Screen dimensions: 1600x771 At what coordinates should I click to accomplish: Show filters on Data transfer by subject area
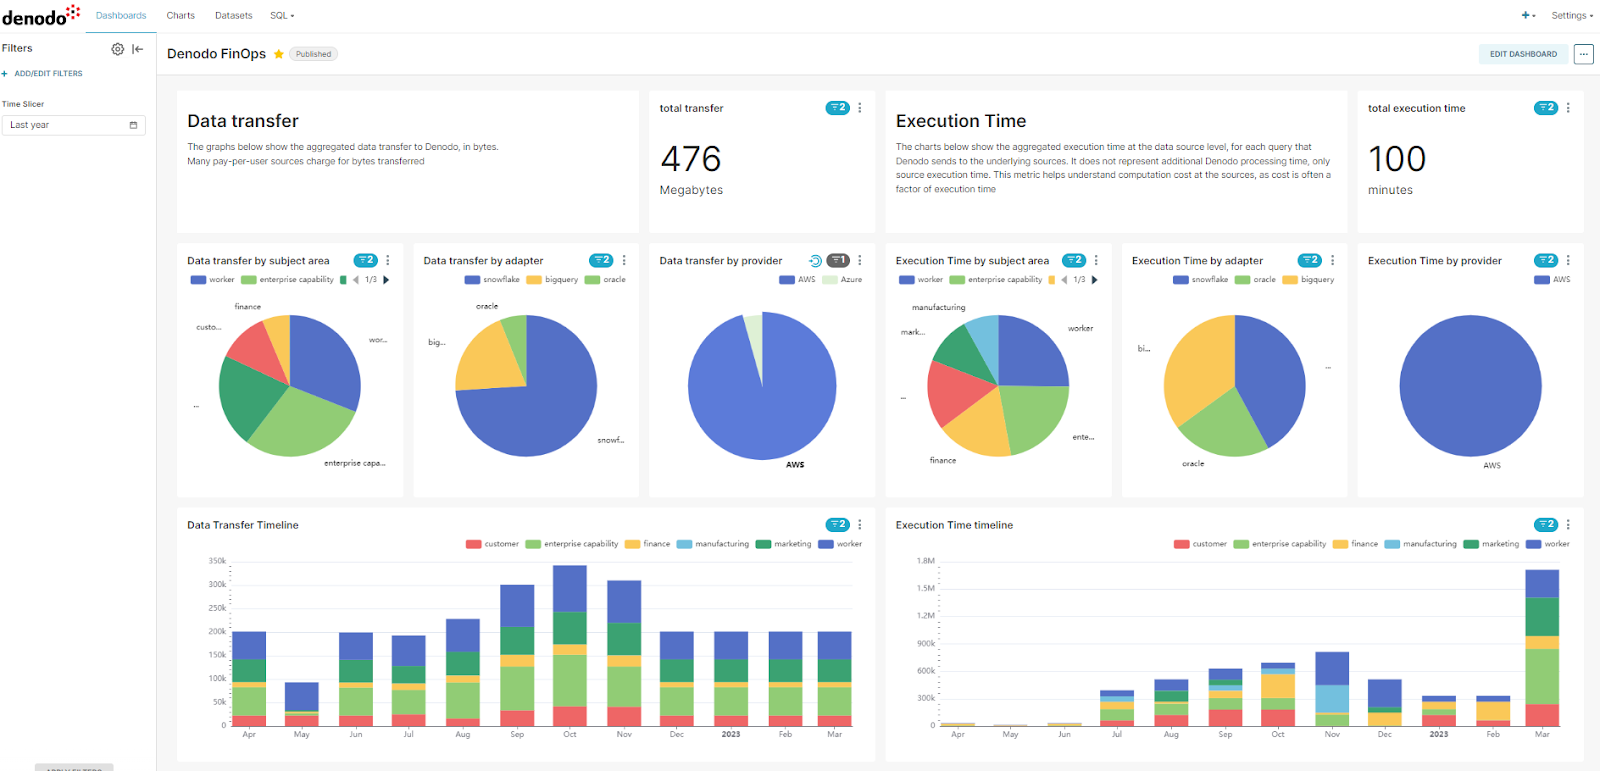tap(366, 260)
